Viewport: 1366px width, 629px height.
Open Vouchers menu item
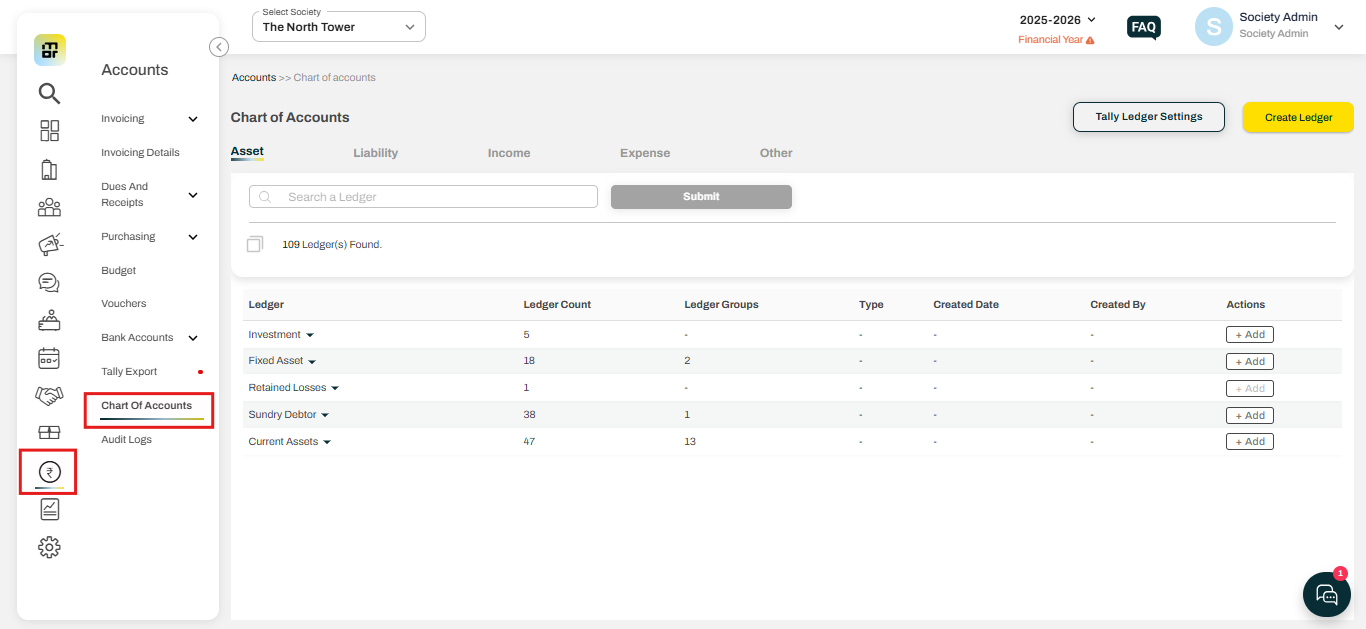123,304
